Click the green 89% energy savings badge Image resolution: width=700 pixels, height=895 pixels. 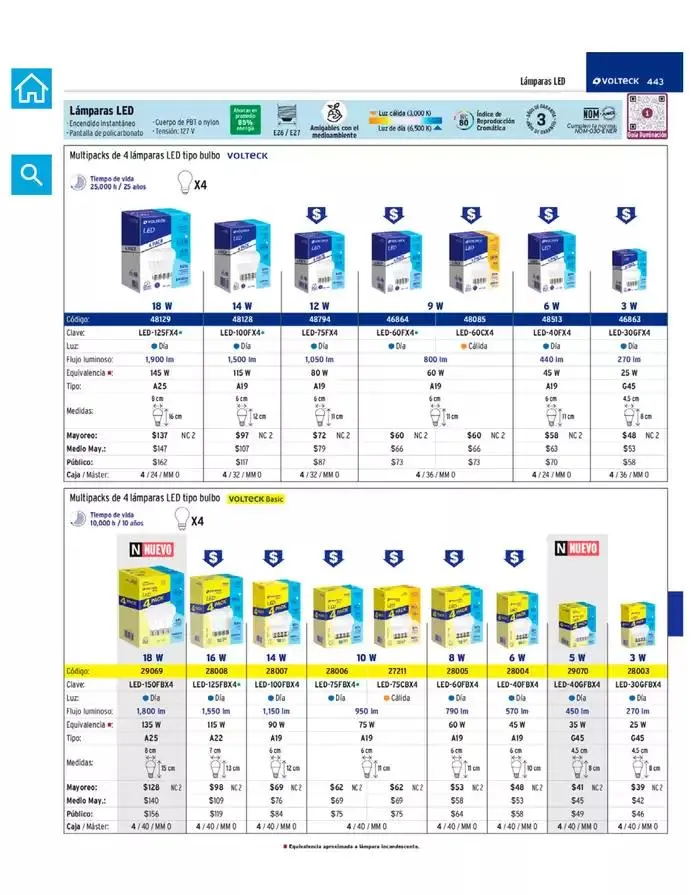tap(245, 119)
